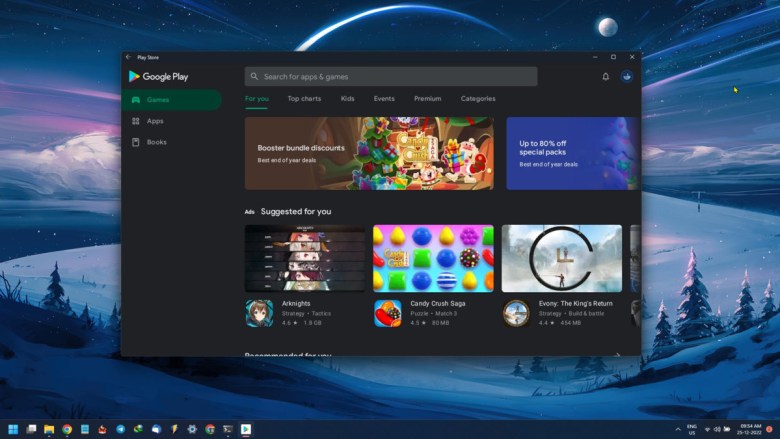This screenshot has height=439, width=780.
Task: Click the search for apps & games field
Action: coord(391,77)
